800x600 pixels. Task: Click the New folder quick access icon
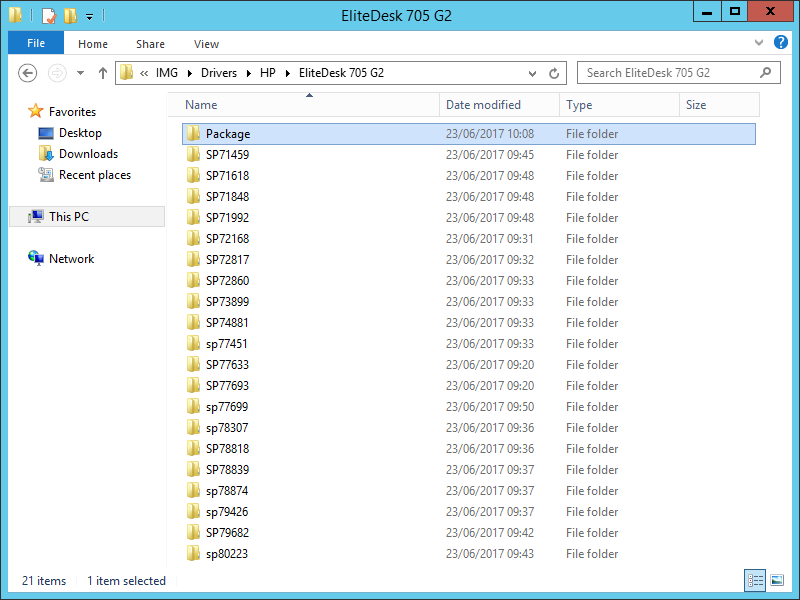coord(70,16)
